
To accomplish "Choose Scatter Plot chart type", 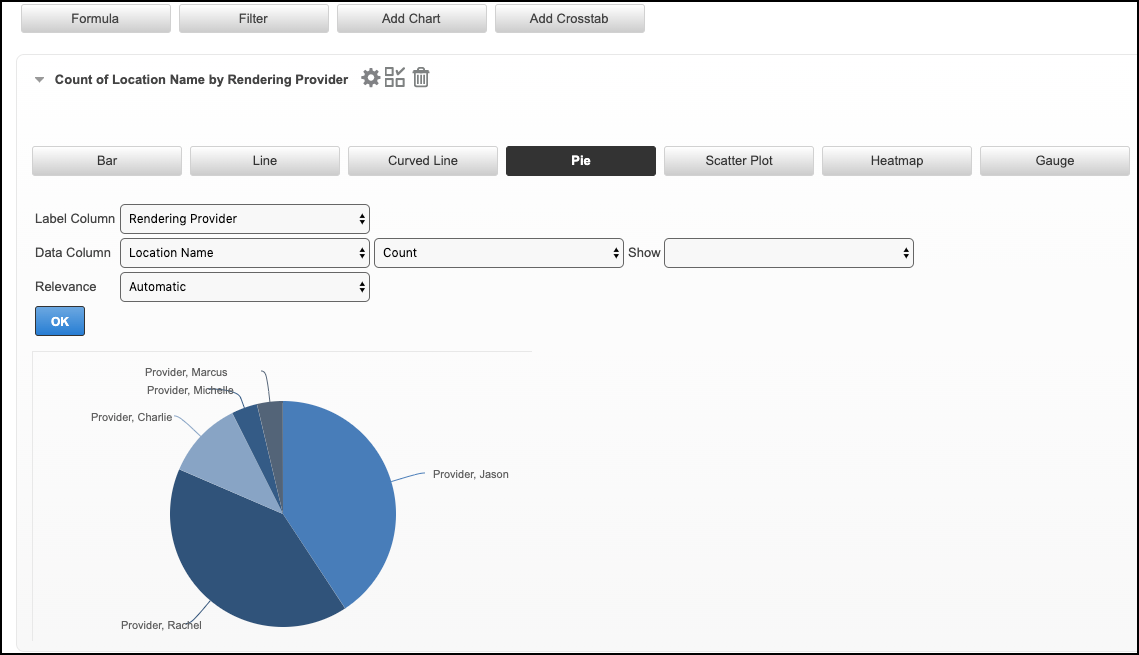I will click(x=739, y=161).
